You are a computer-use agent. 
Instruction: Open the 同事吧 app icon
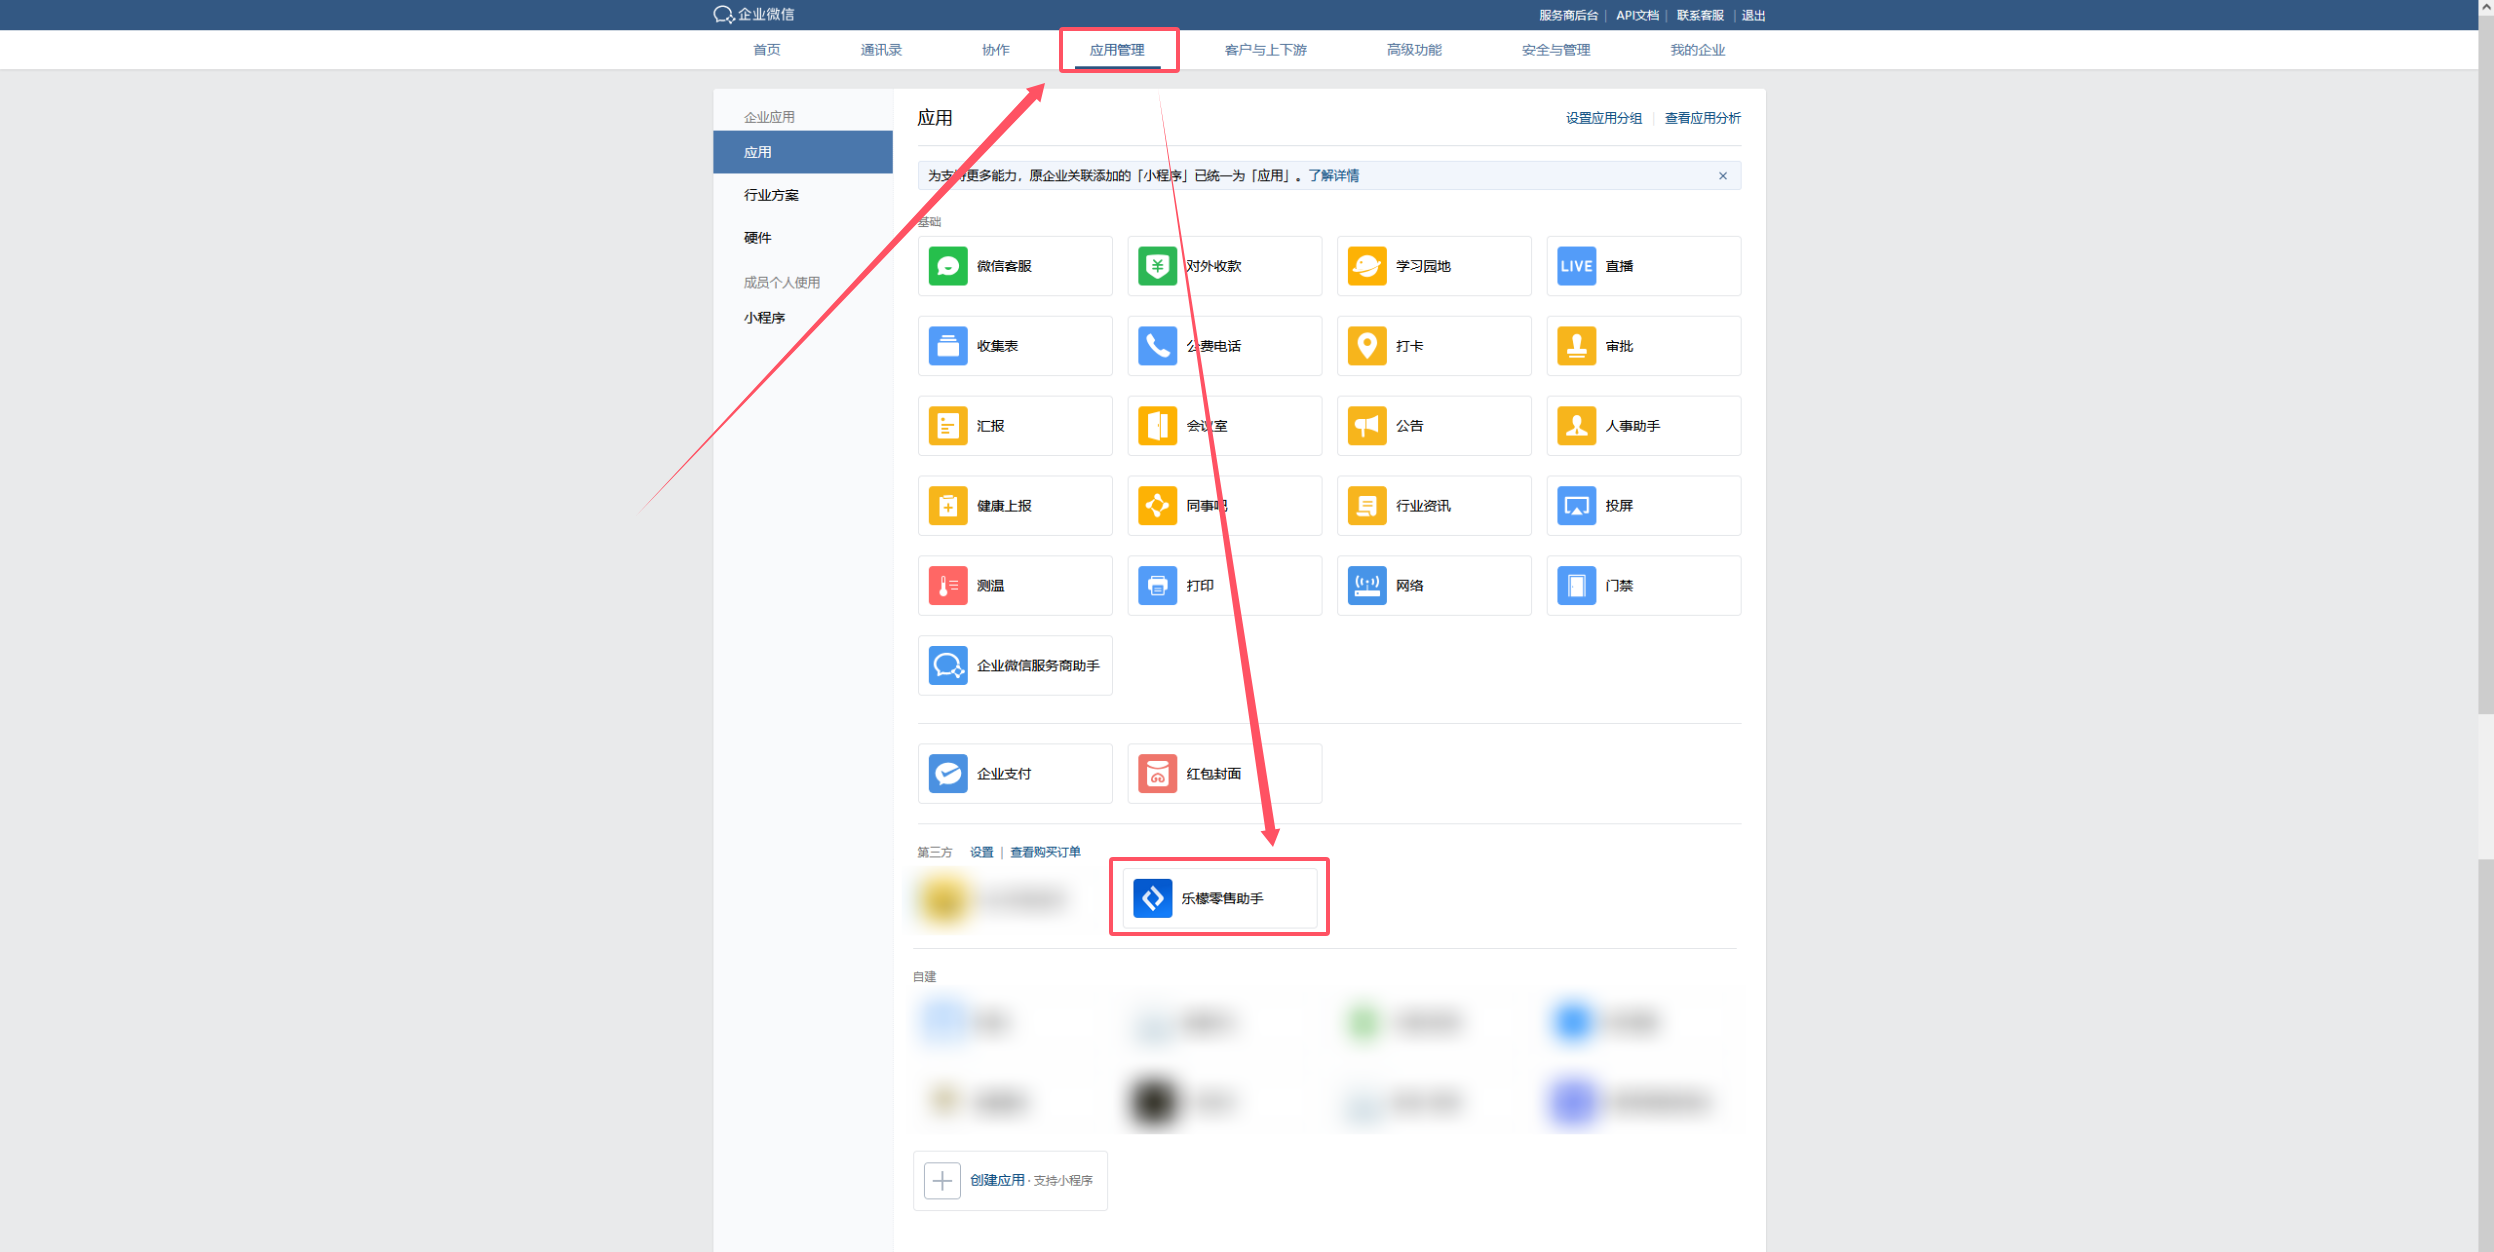[x=1157, y=506]
